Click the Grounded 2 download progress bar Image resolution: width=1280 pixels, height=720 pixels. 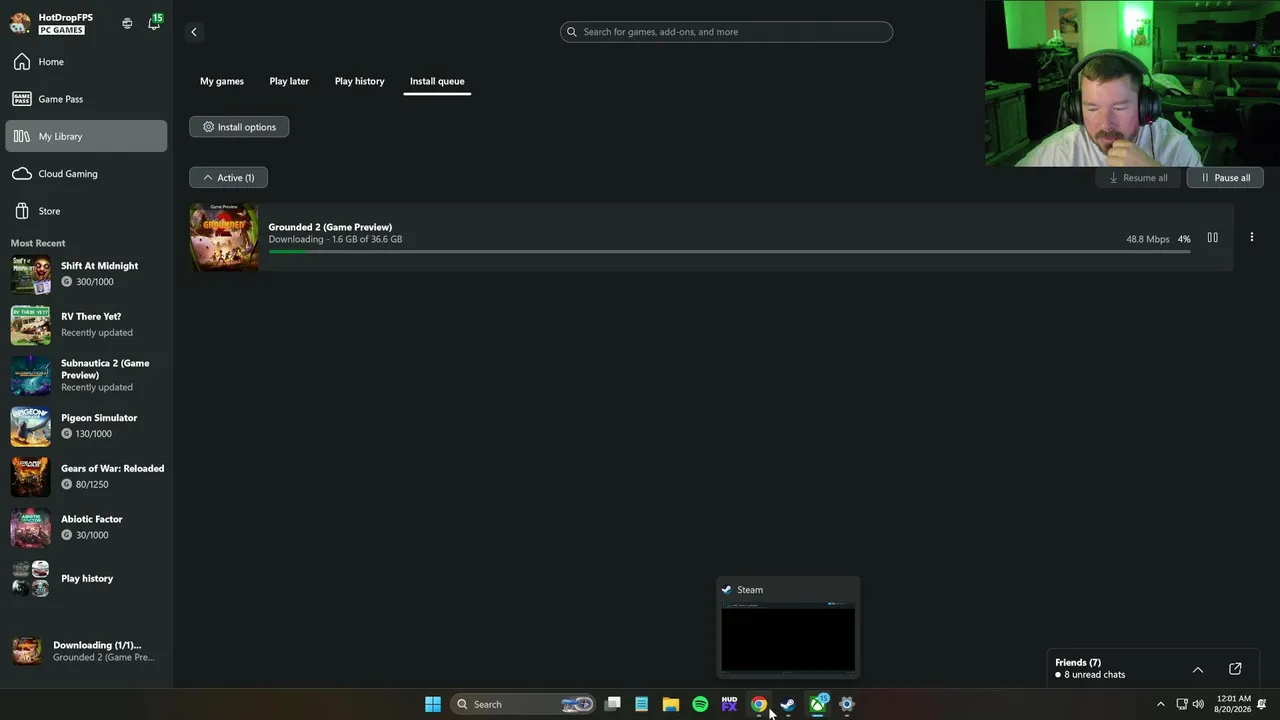729,252
